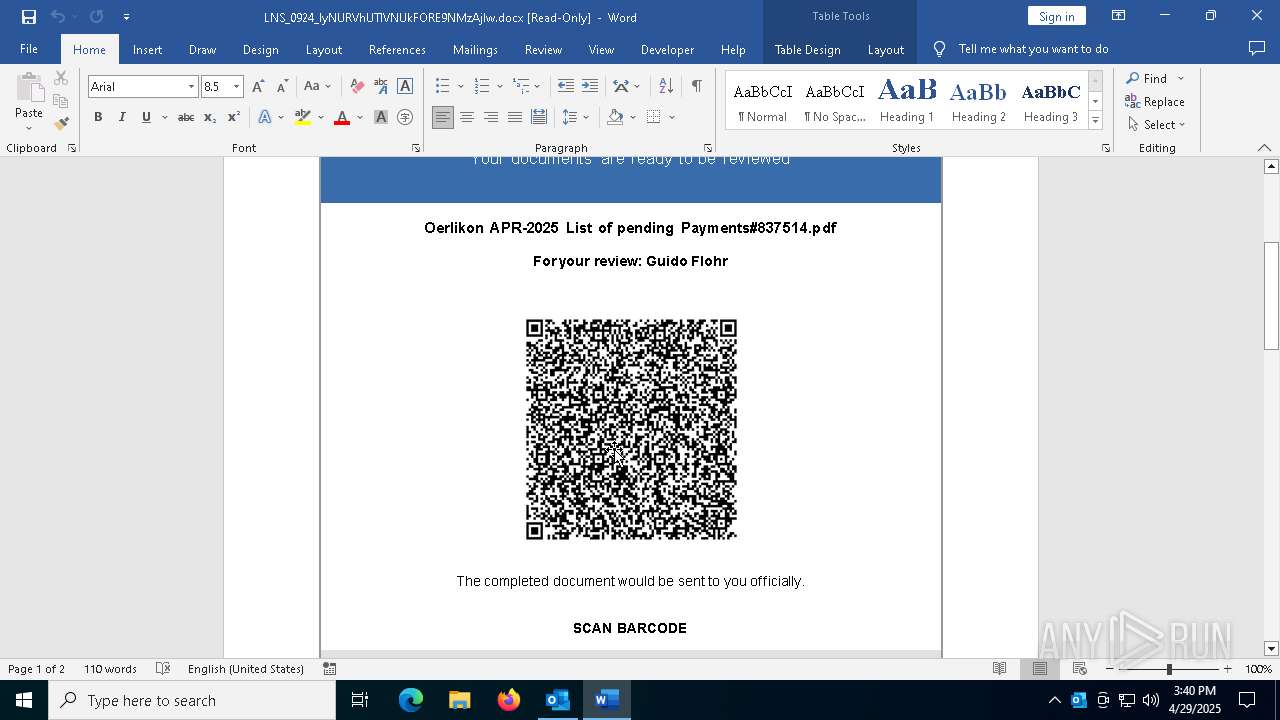Viewport: 1280px width, 720px height.
Task: Decrease font size with Shrink Font icon
Action: 282,86
